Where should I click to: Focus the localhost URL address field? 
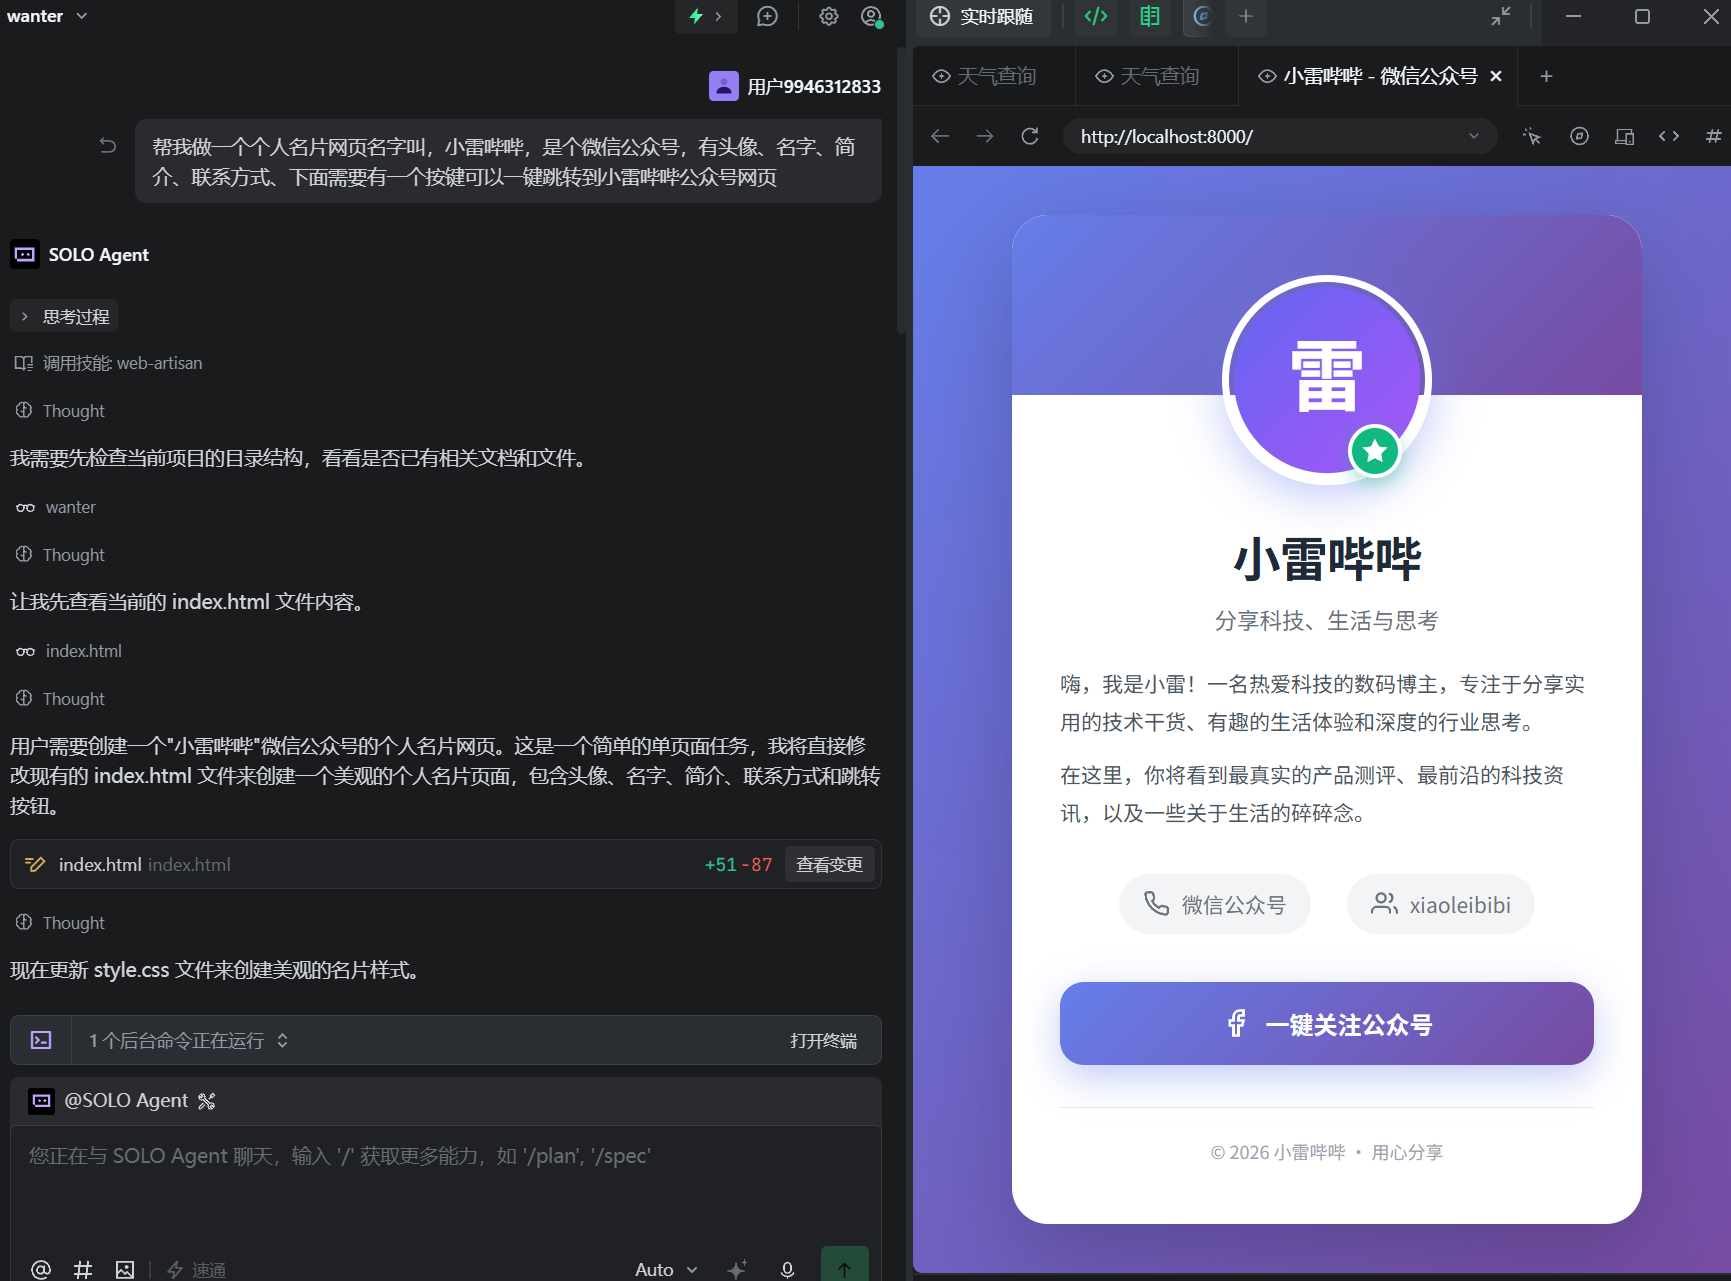tap(1280, 136)
